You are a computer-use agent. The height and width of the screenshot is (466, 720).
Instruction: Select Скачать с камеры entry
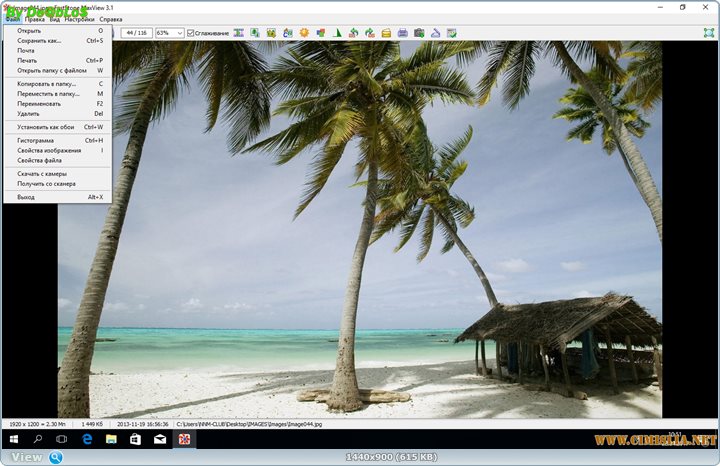coord(57,174)
